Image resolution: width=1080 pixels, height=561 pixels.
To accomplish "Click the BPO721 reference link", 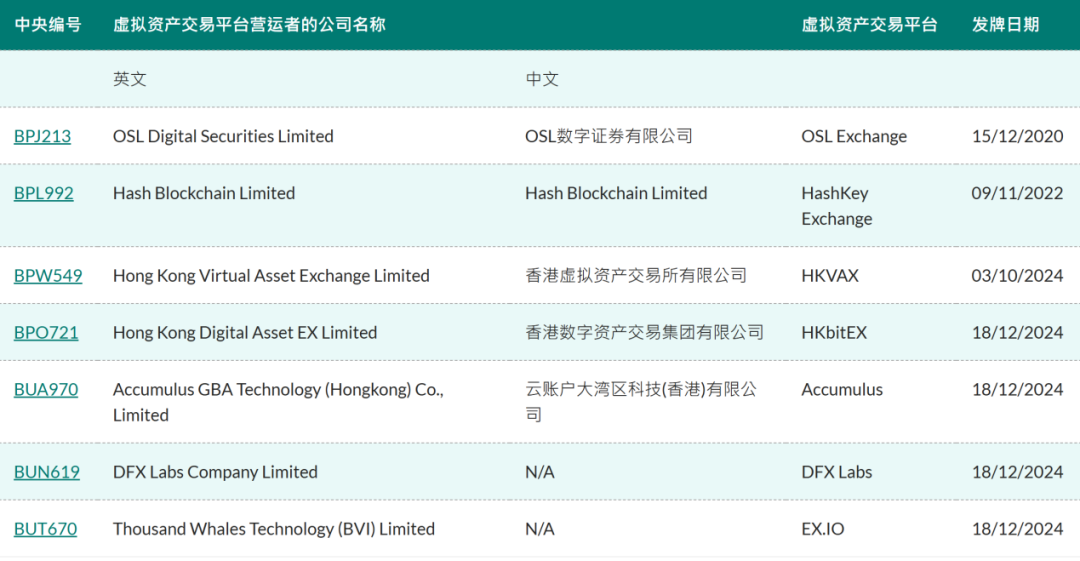I will tap(46, 333).
